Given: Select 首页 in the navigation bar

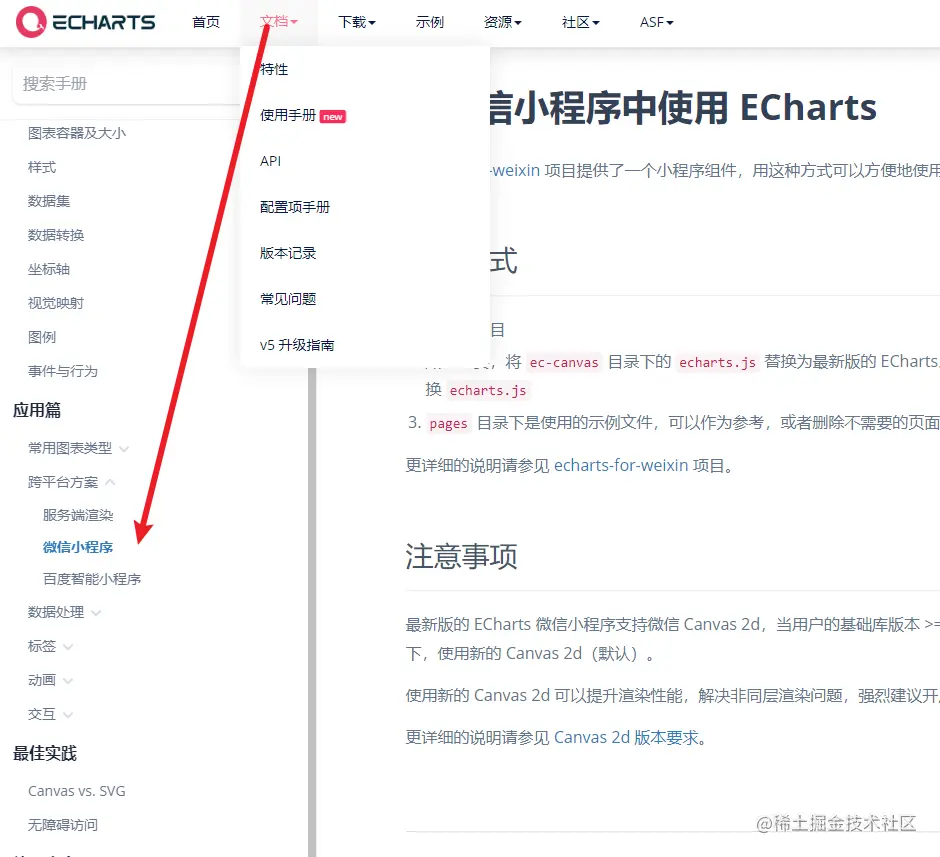Looking at the screenshot, I should 206,22.
